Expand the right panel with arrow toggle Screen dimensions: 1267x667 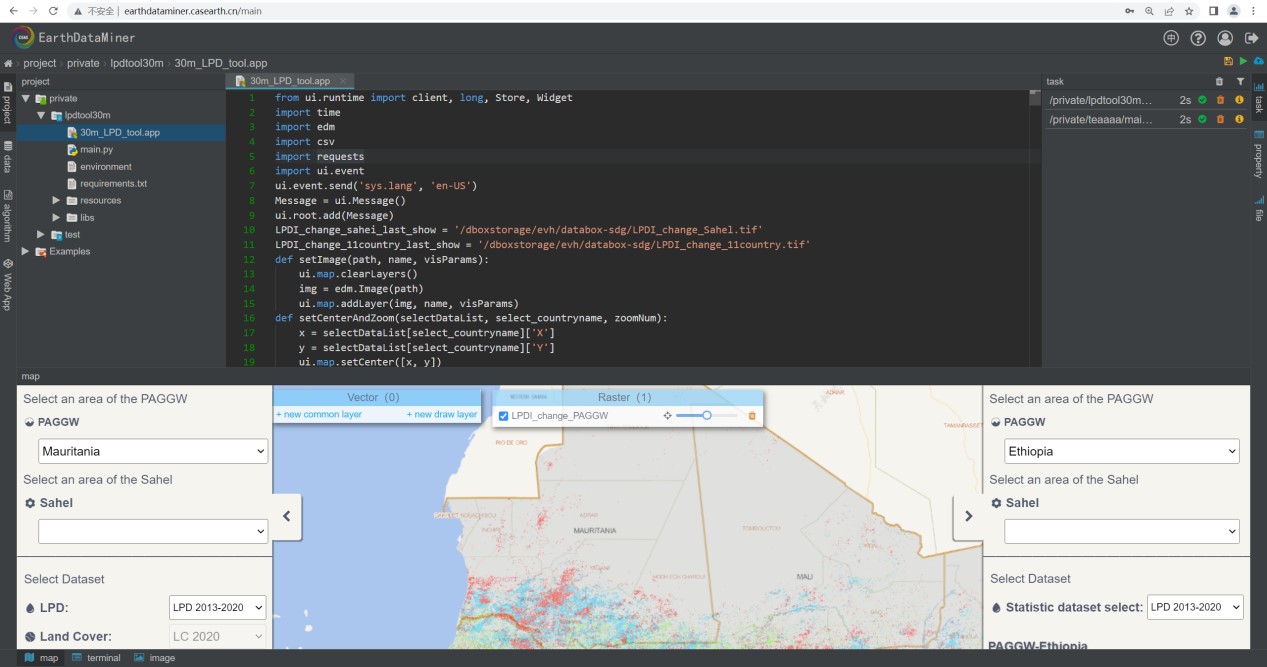pos(968,516)
